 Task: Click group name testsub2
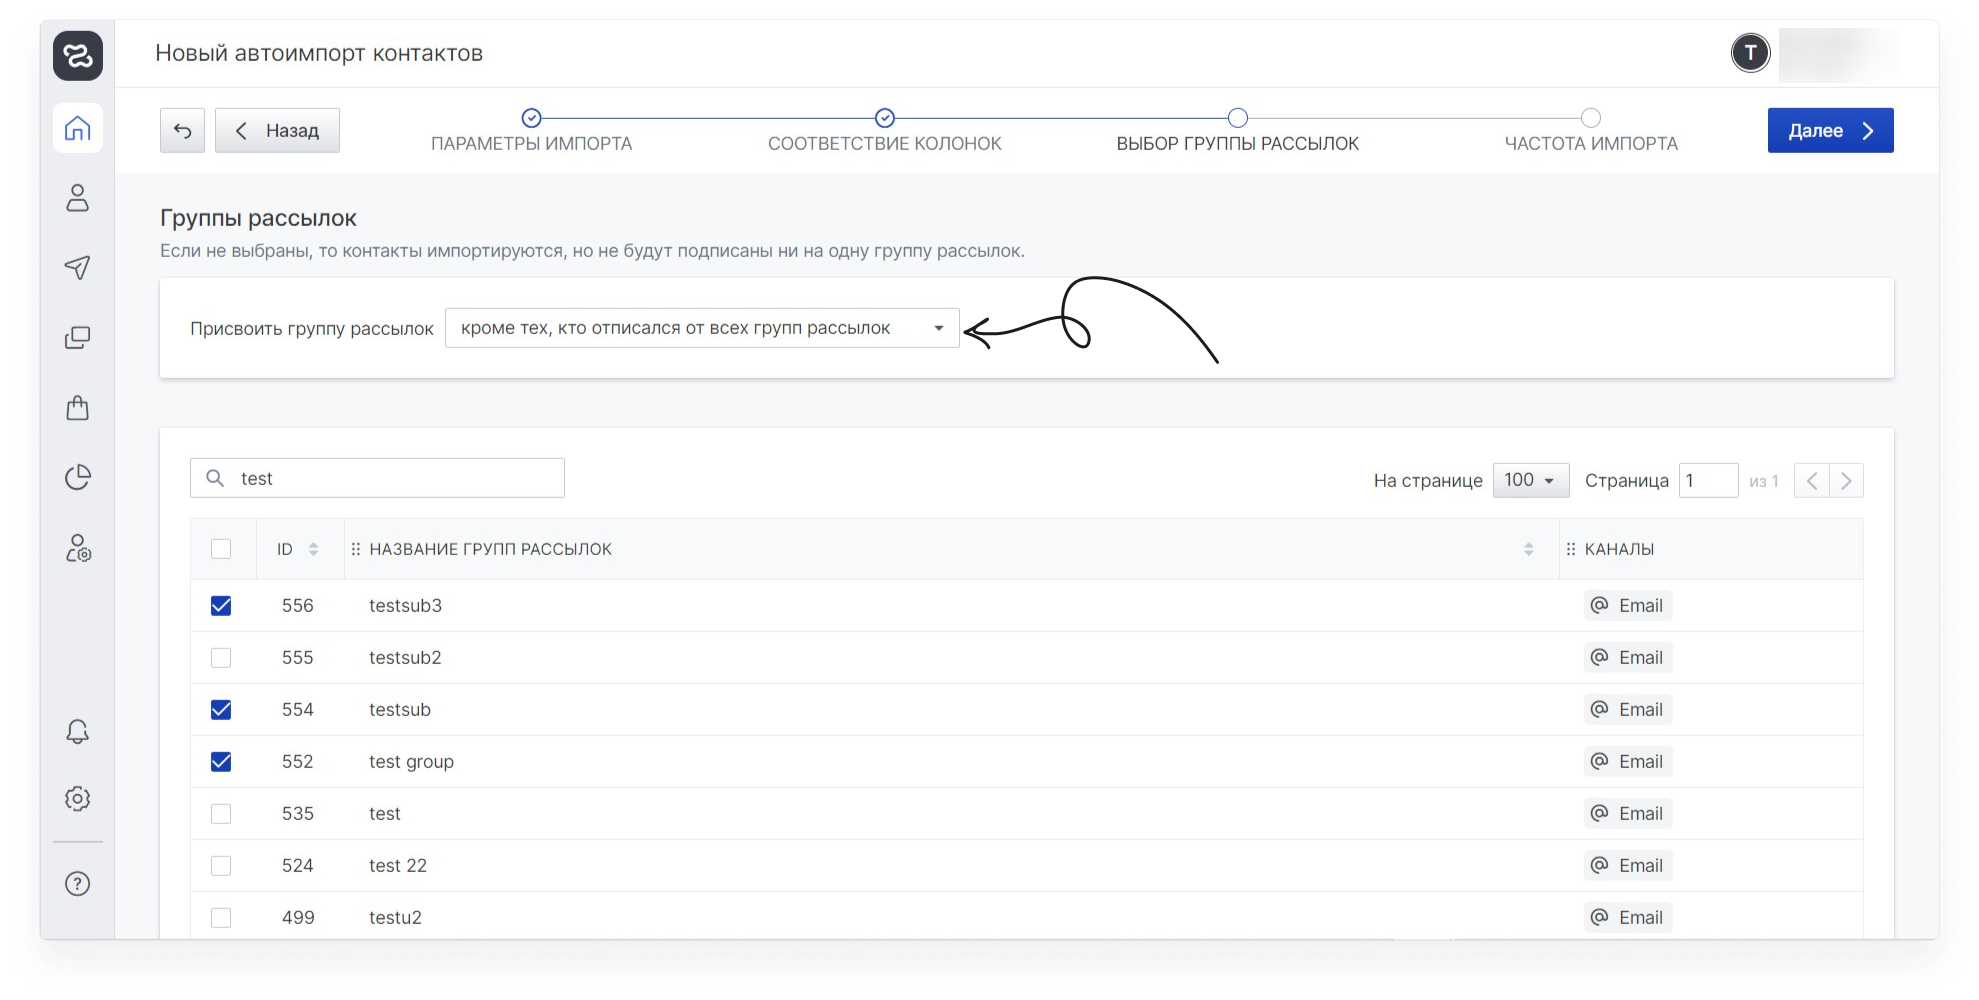(405, 658)
